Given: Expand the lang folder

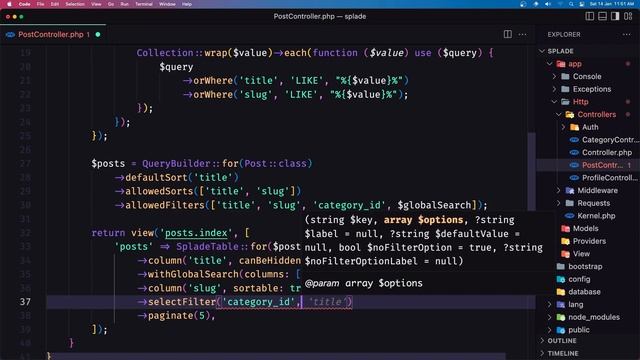Looking at the screenshot, I should pos(550,304).
